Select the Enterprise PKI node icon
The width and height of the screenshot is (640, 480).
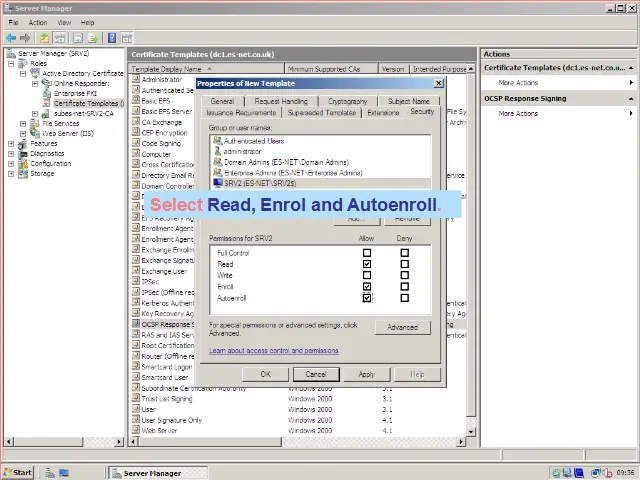47,93
